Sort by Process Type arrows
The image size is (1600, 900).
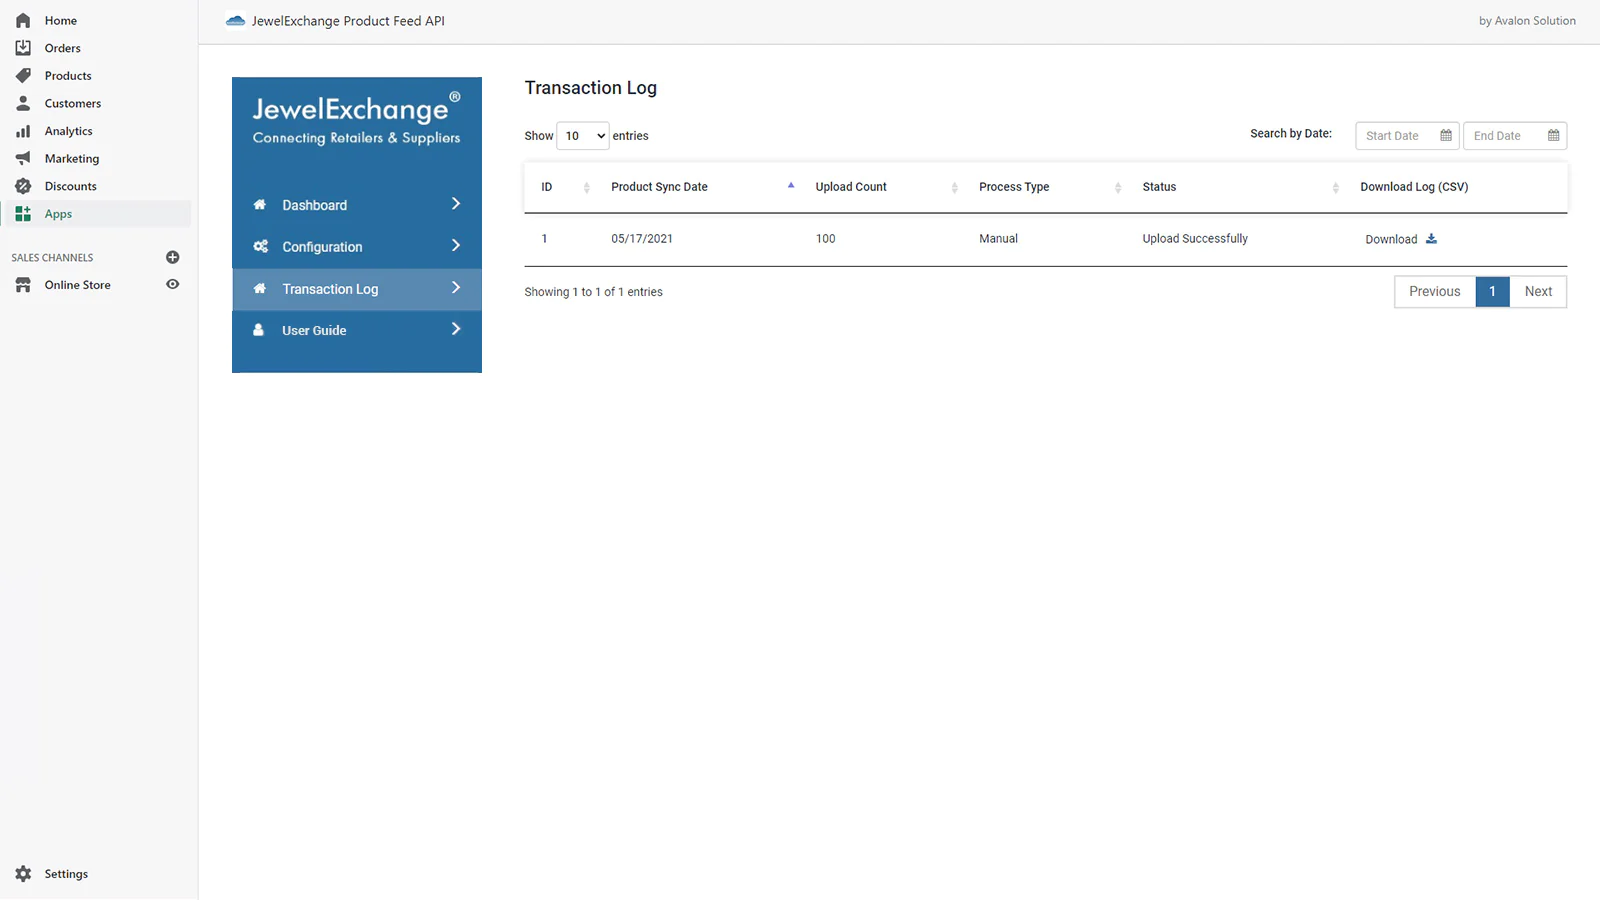(1118, 187)
